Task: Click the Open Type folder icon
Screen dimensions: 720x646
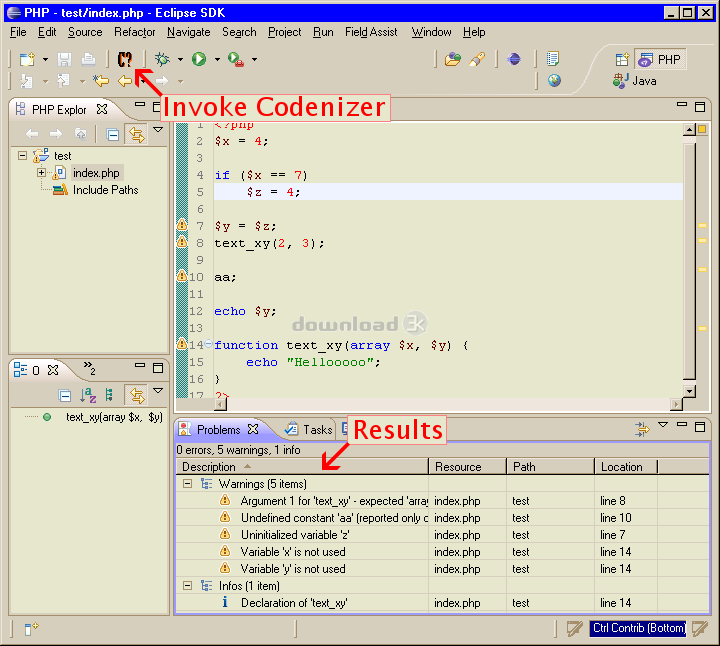Action: [x=453, y=59]
